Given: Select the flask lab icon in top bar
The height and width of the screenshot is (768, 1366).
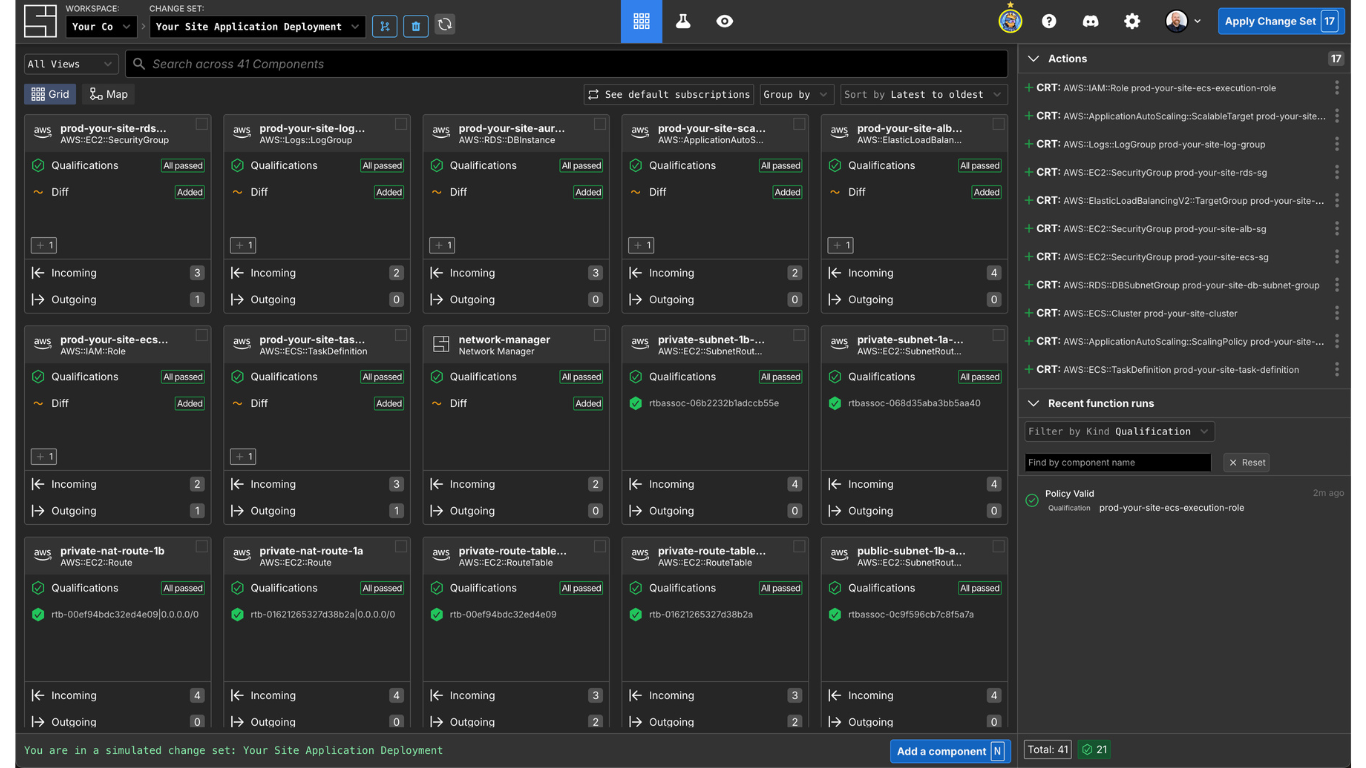Looking at the screenshot, I should (x=683, y=20).
